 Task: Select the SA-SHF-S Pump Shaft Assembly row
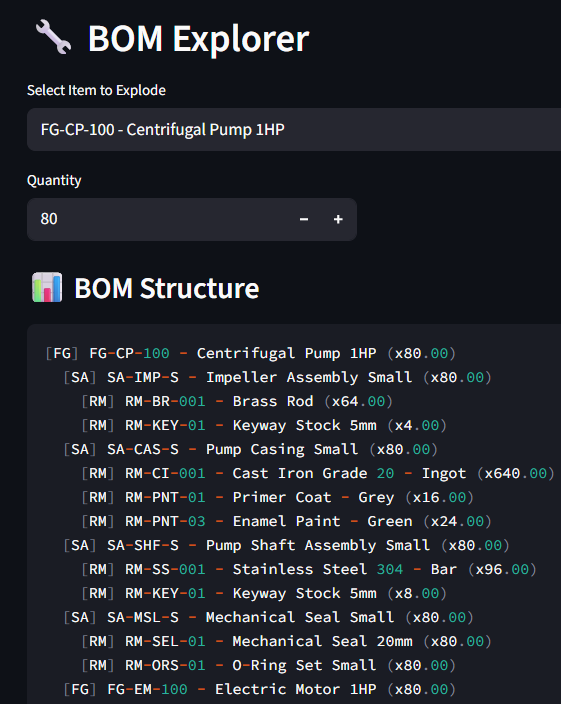pos(286,546)
